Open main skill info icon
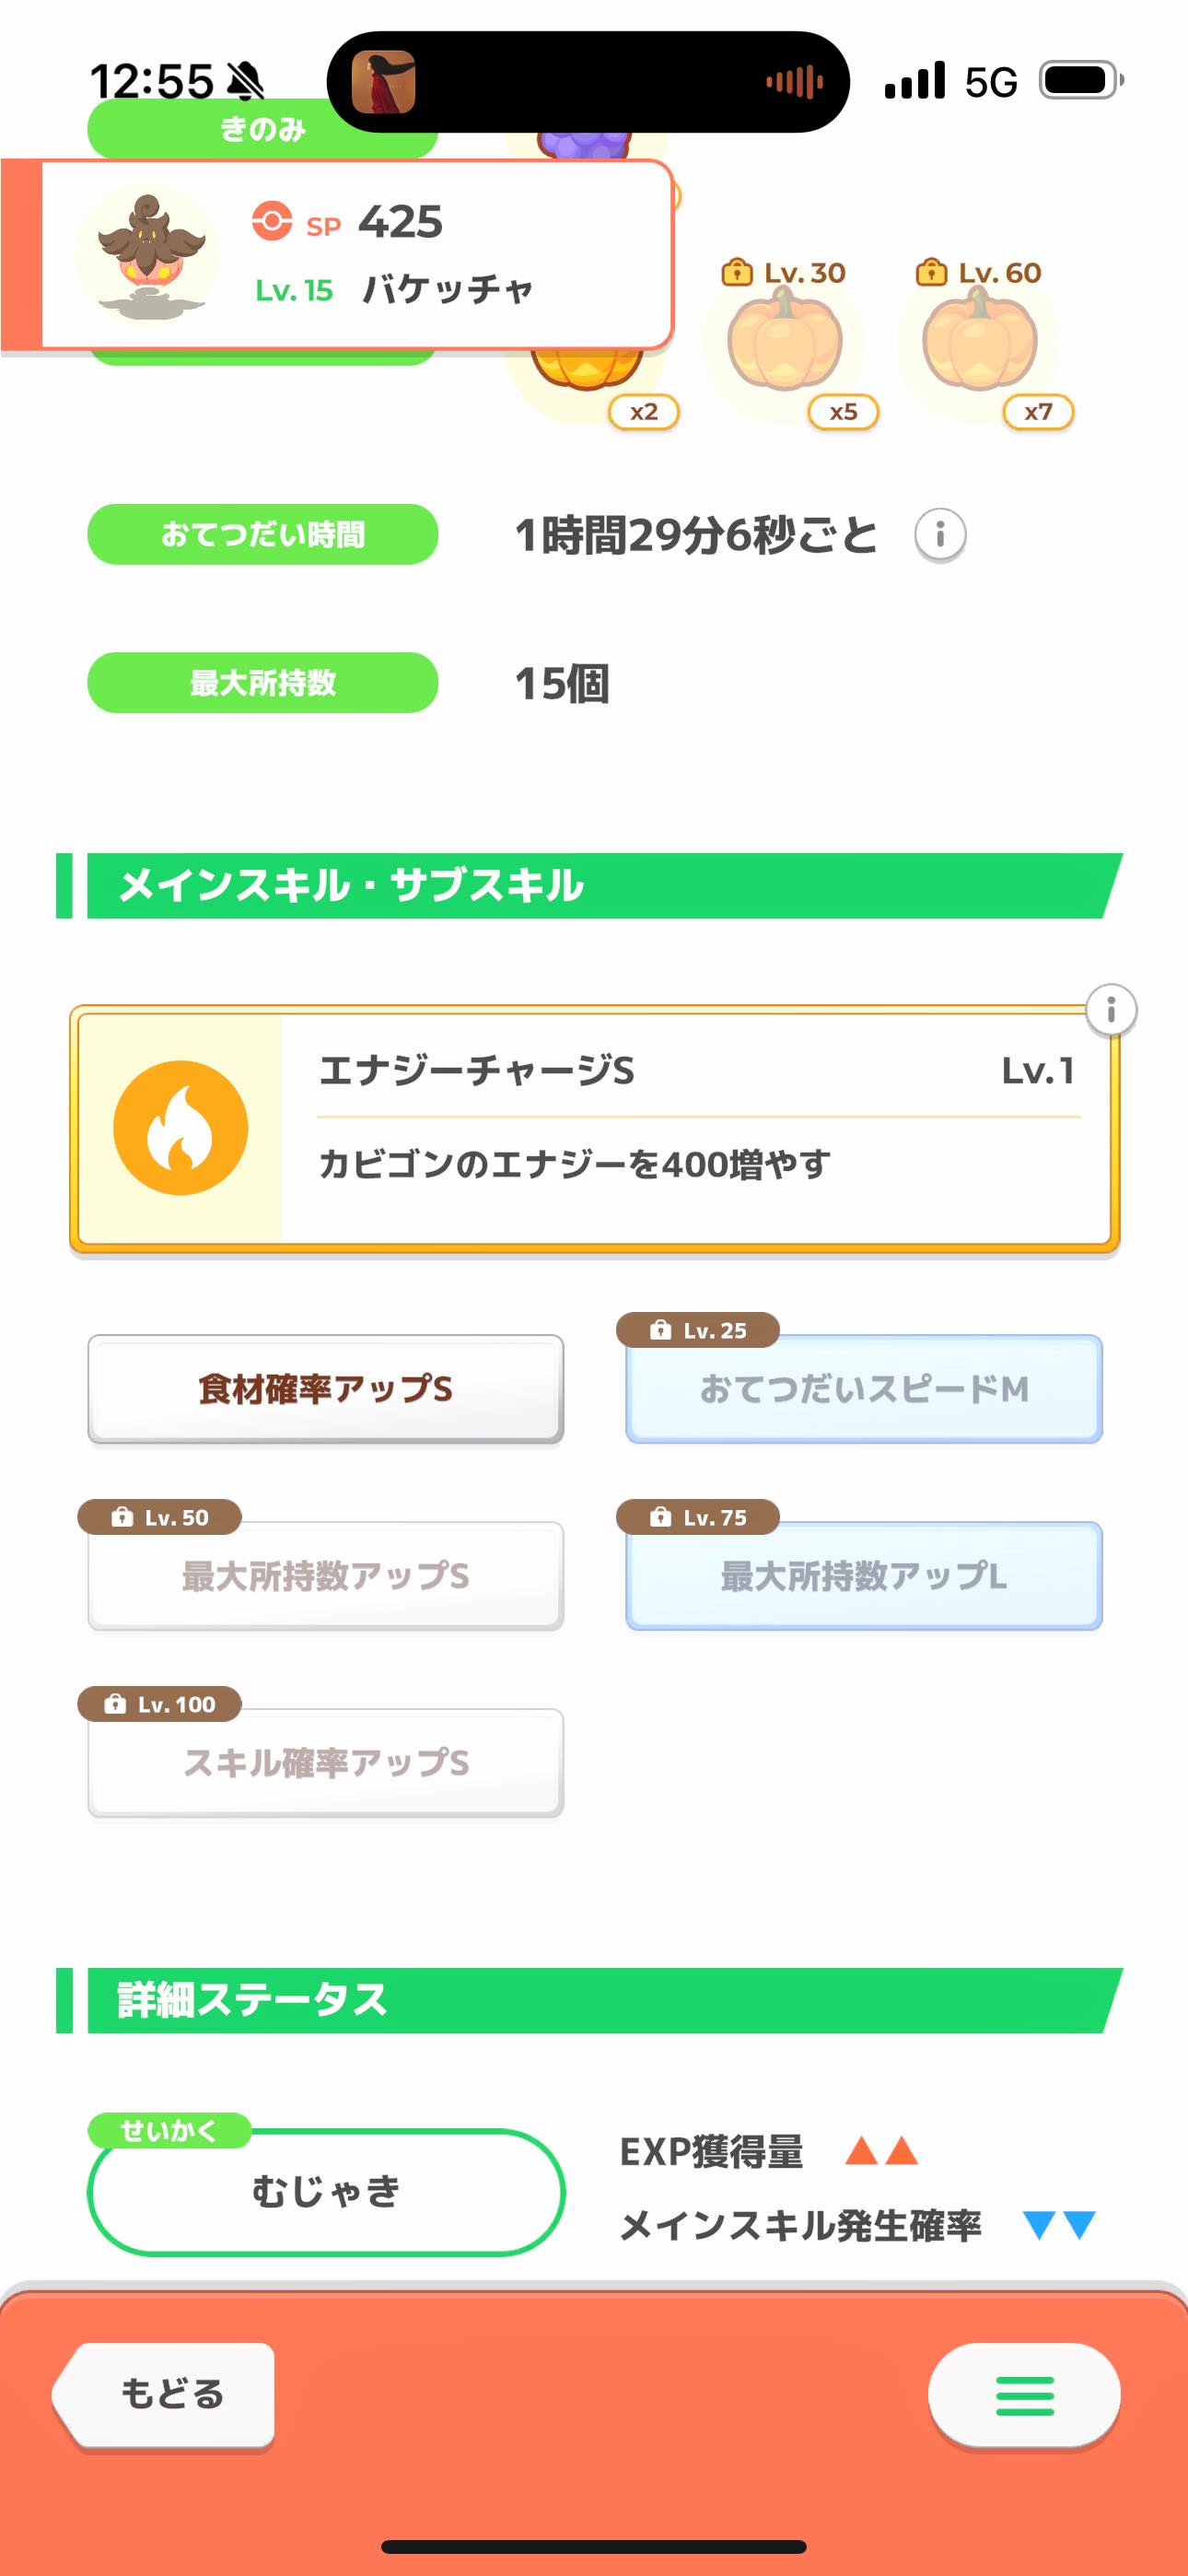Screen dimensions: 1188x2576 click(x=1110, y=1010)
